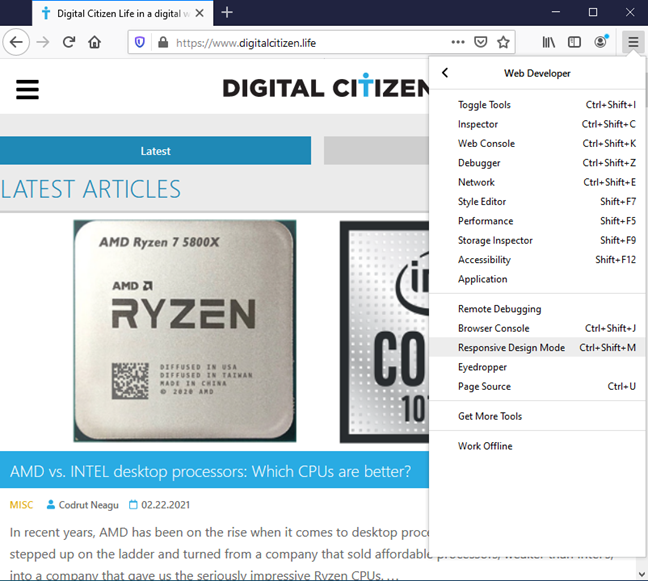Click the article date 02.22.2021

[x=166, y=505]
